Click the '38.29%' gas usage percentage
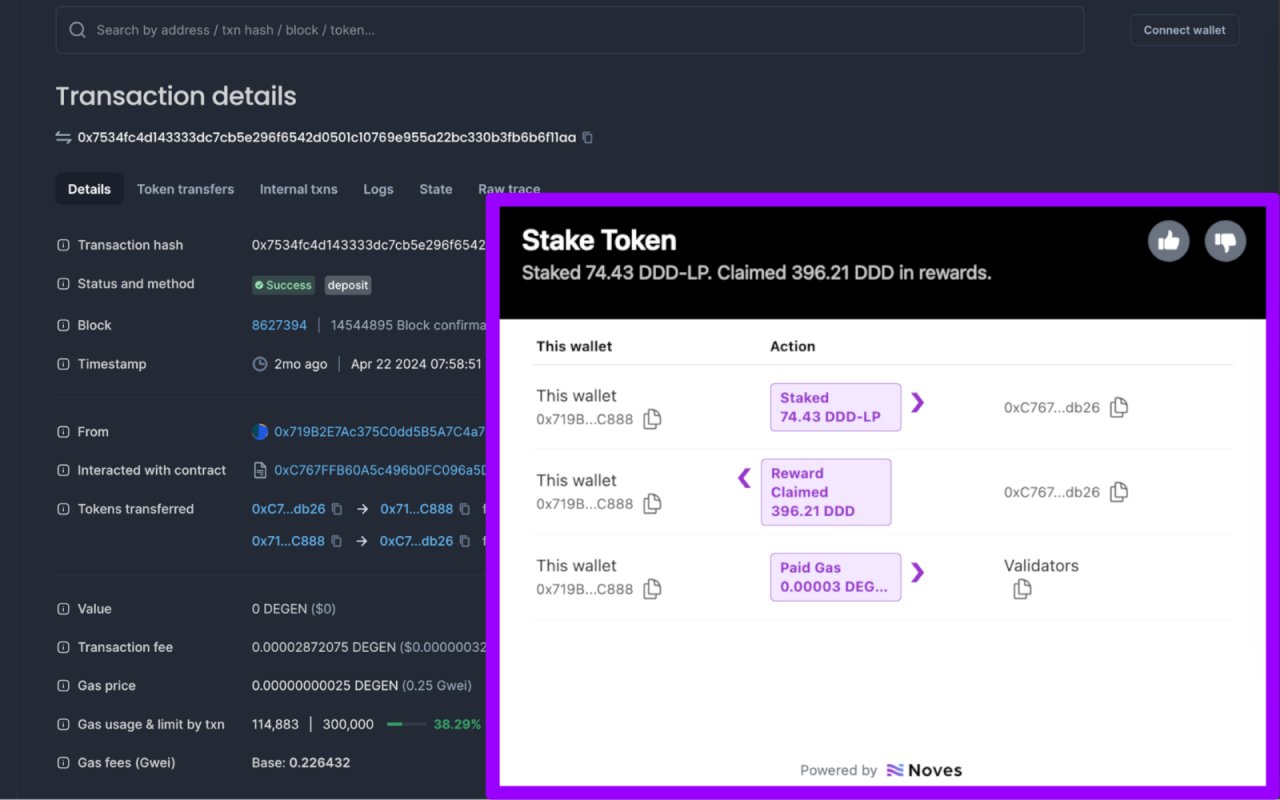 click(457, 724)
